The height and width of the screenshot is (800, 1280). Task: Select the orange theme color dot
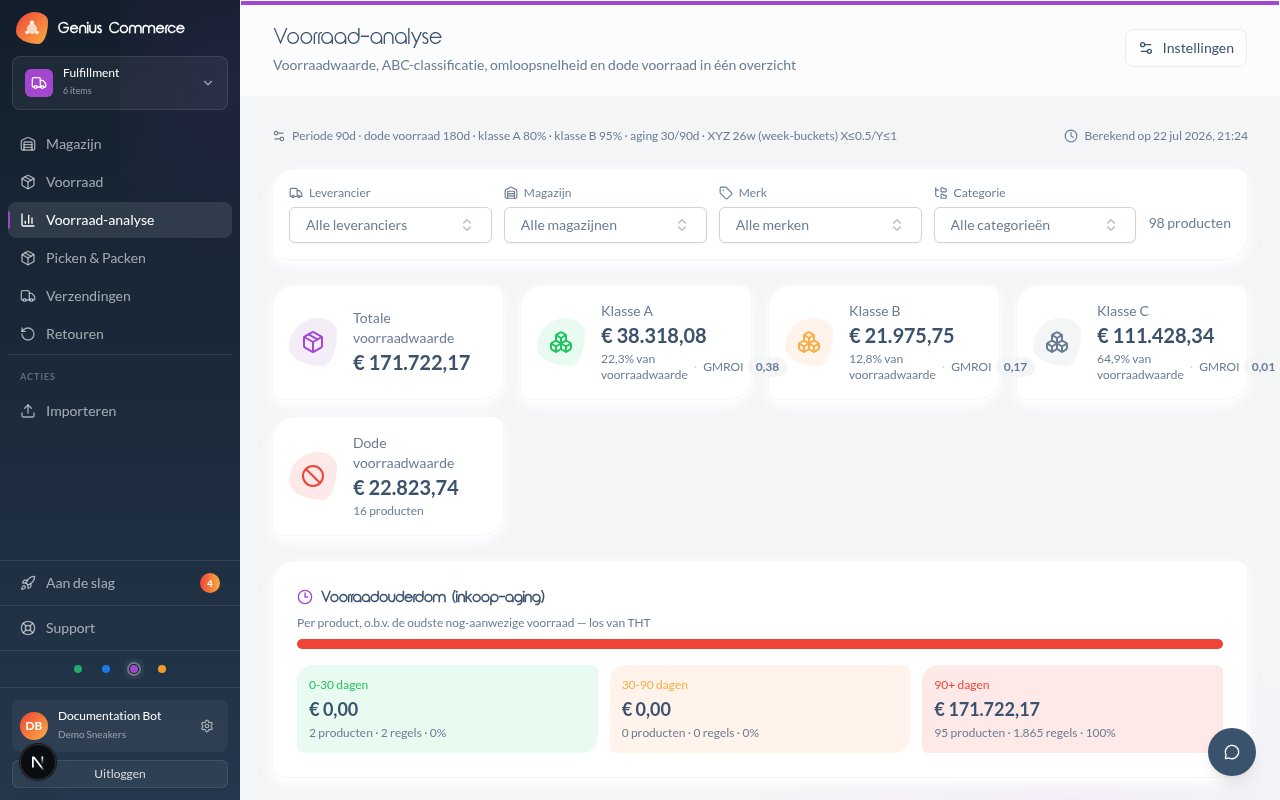(162, 669)
